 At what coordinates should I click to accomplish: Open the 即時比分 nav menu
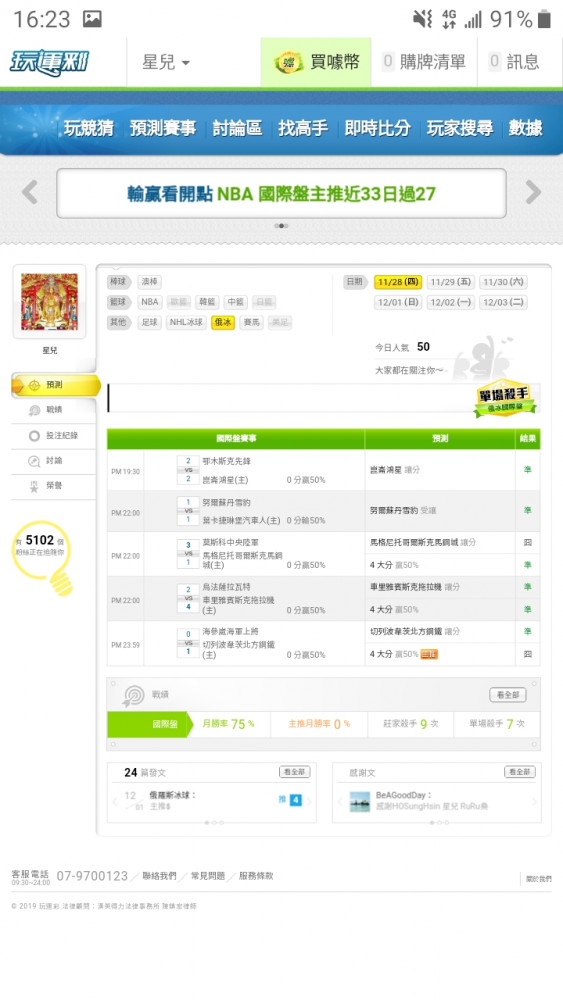click(377, 128)
